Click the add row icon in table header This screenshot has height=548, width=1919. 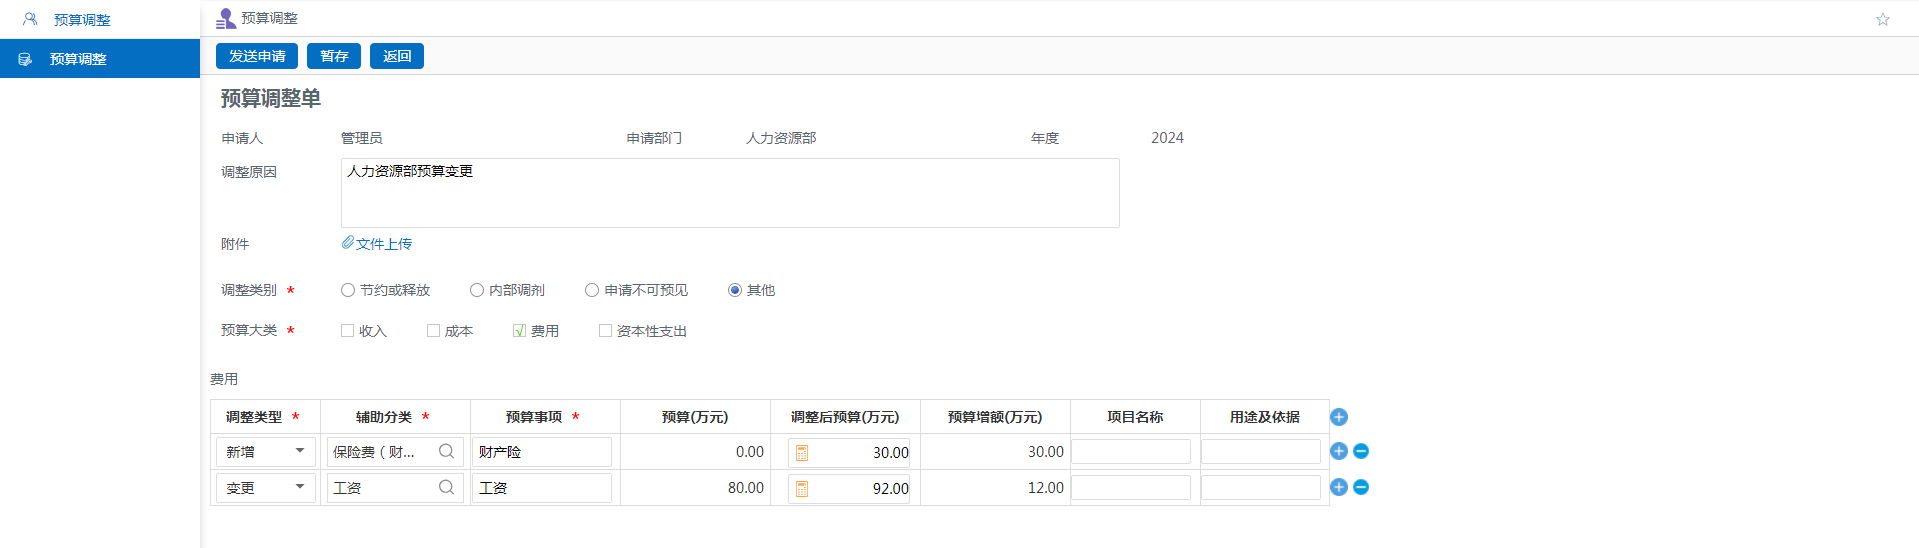click(1339, 417)
